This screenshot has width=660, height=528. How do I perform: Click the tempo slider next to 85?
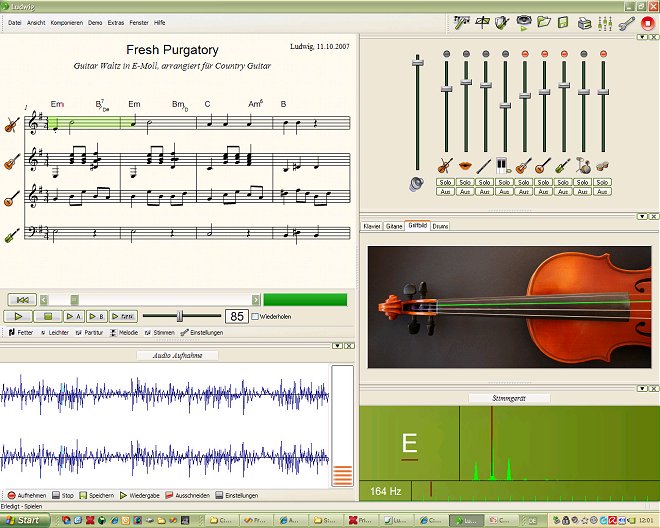[181, 316]
